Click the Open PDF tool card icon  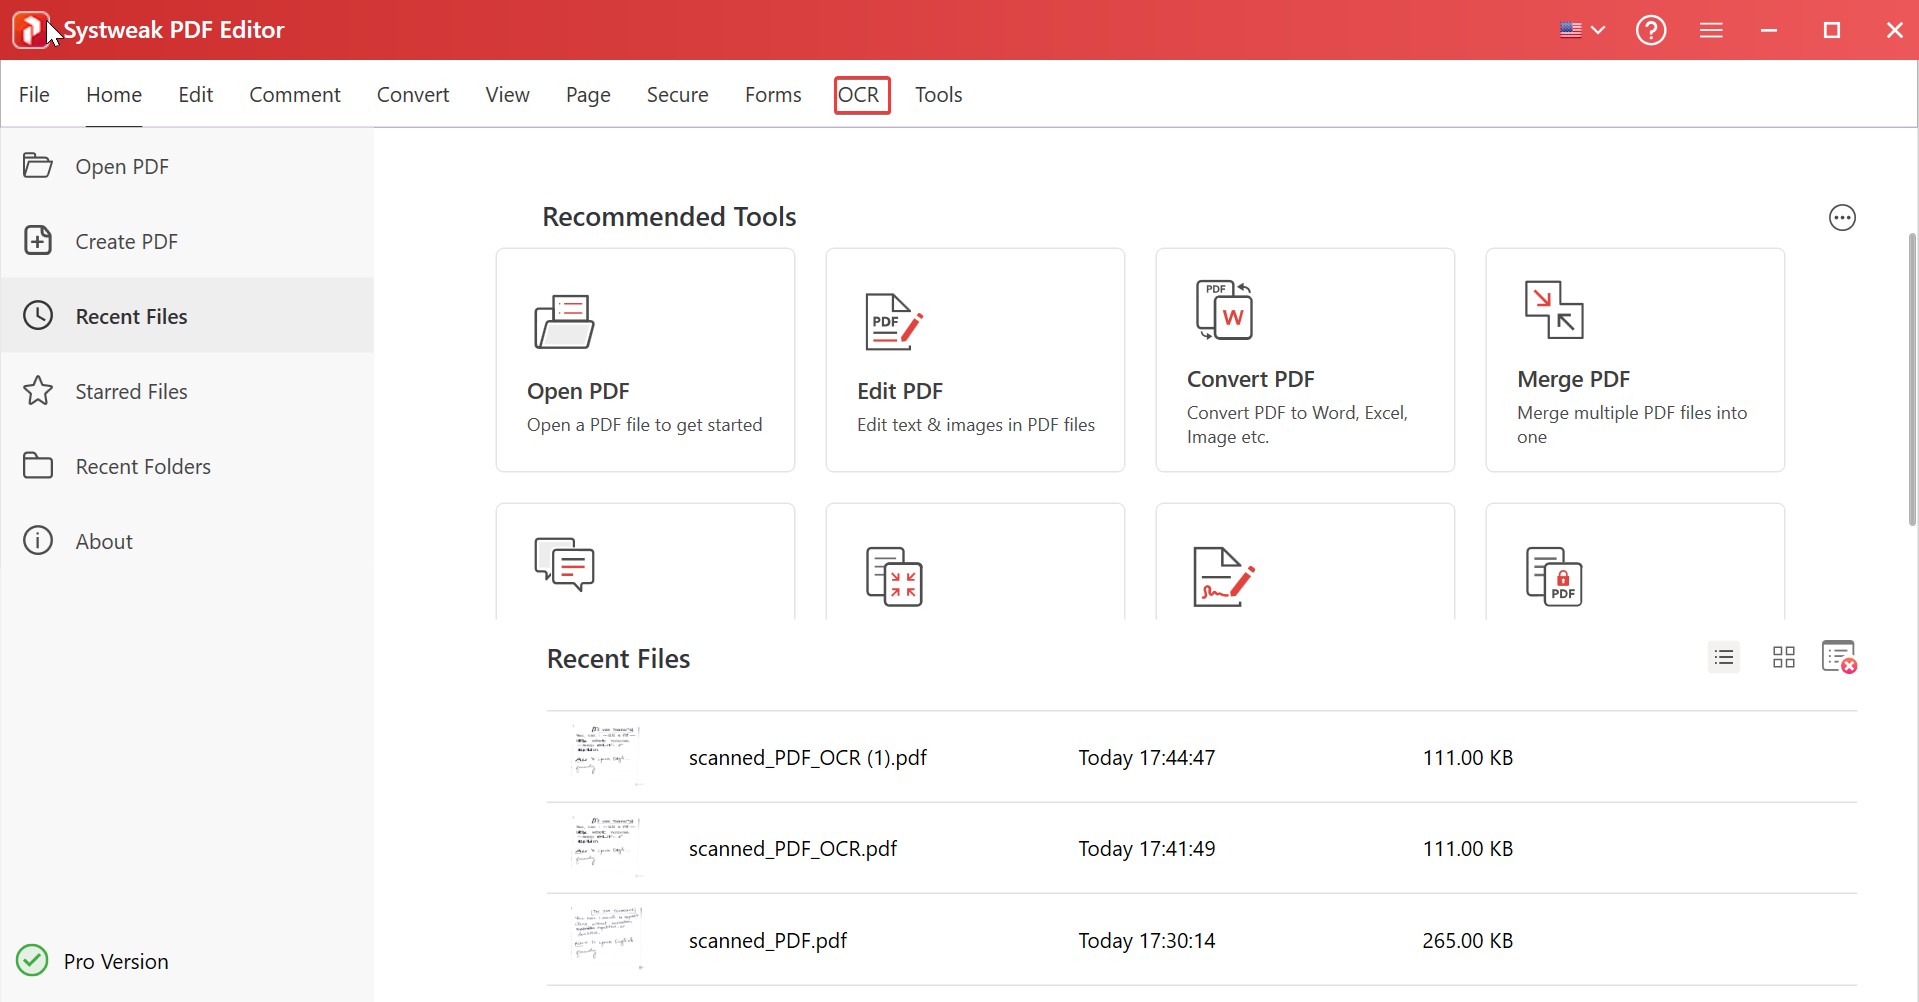click(564, 322)
